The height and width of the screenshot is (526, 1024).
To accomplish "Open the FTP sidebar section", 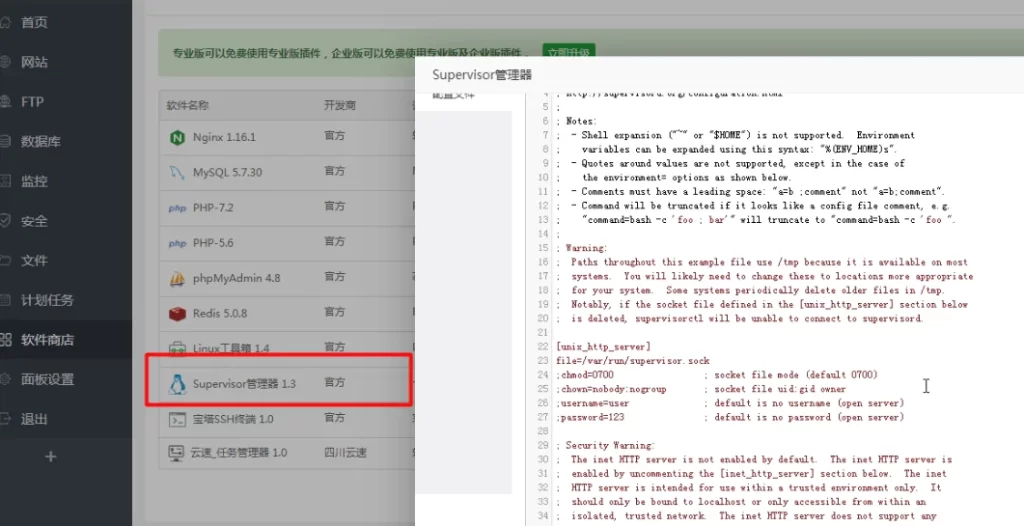I will pos(32,102).
